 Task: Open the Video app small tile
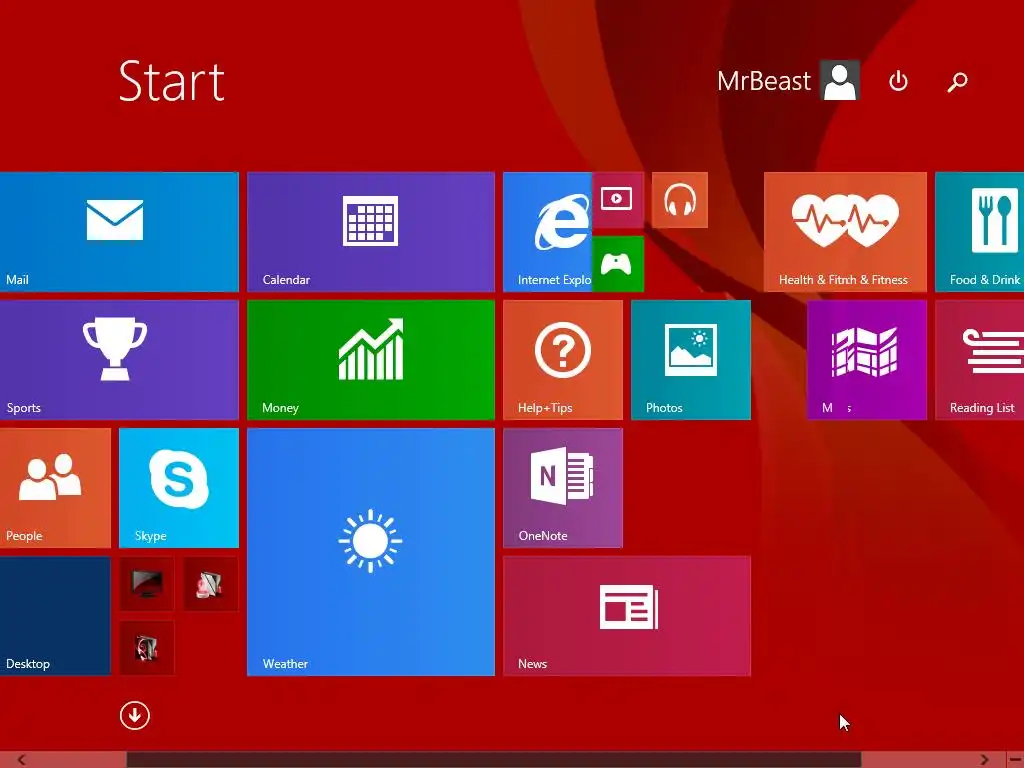coord(618,200)
